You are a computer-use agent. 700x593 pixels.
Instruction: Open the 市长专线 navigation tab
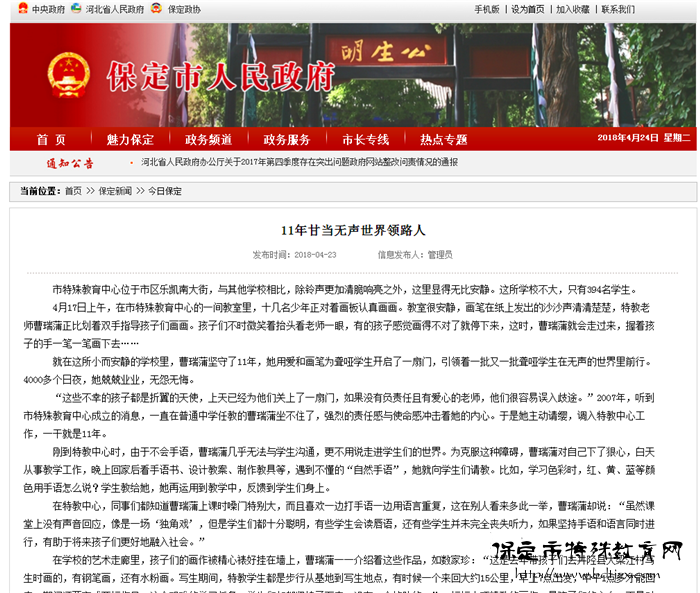pyautogui.click(x=365, y=139)
